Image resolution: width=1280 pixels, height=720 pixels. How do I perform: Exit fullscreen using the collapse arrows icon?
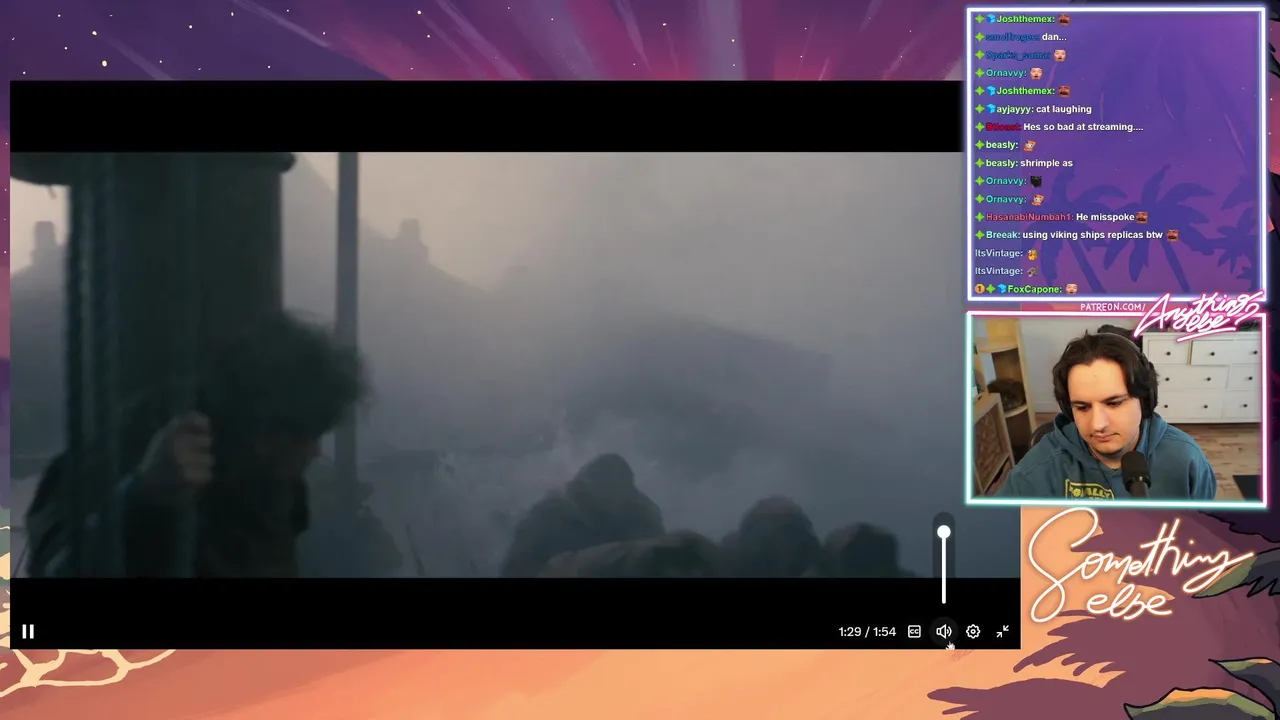pyautogui.click(x=1002, y=632)
